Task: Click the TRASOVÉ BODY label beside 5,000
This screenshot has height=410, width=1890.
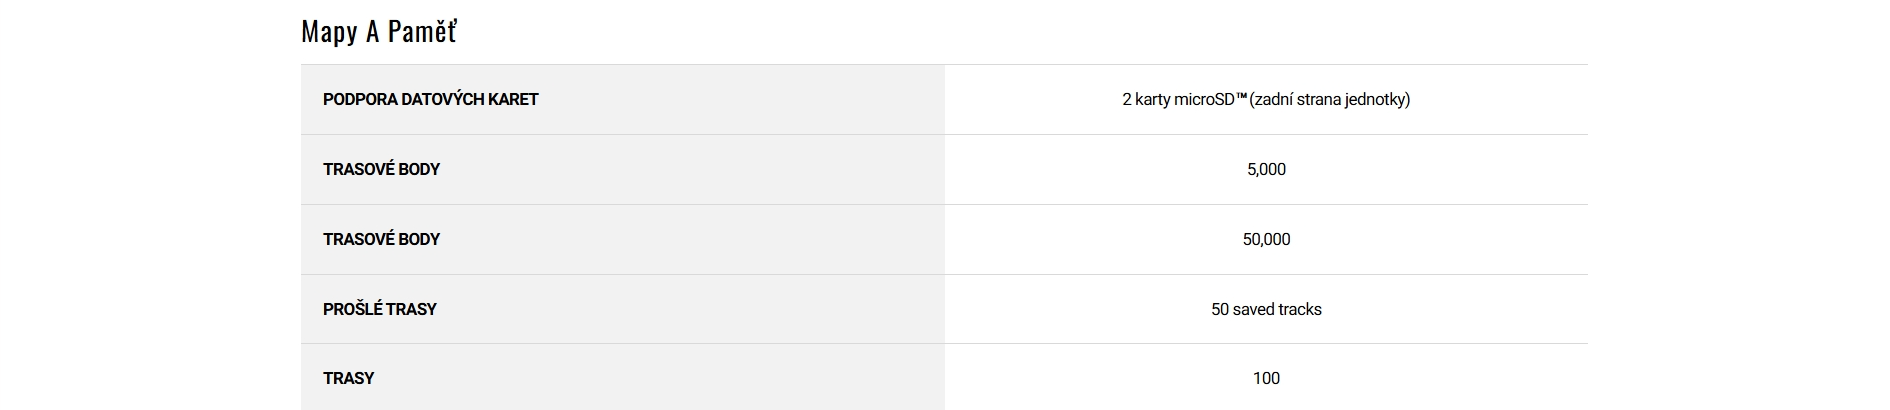Action: click(x=381, y=170)
